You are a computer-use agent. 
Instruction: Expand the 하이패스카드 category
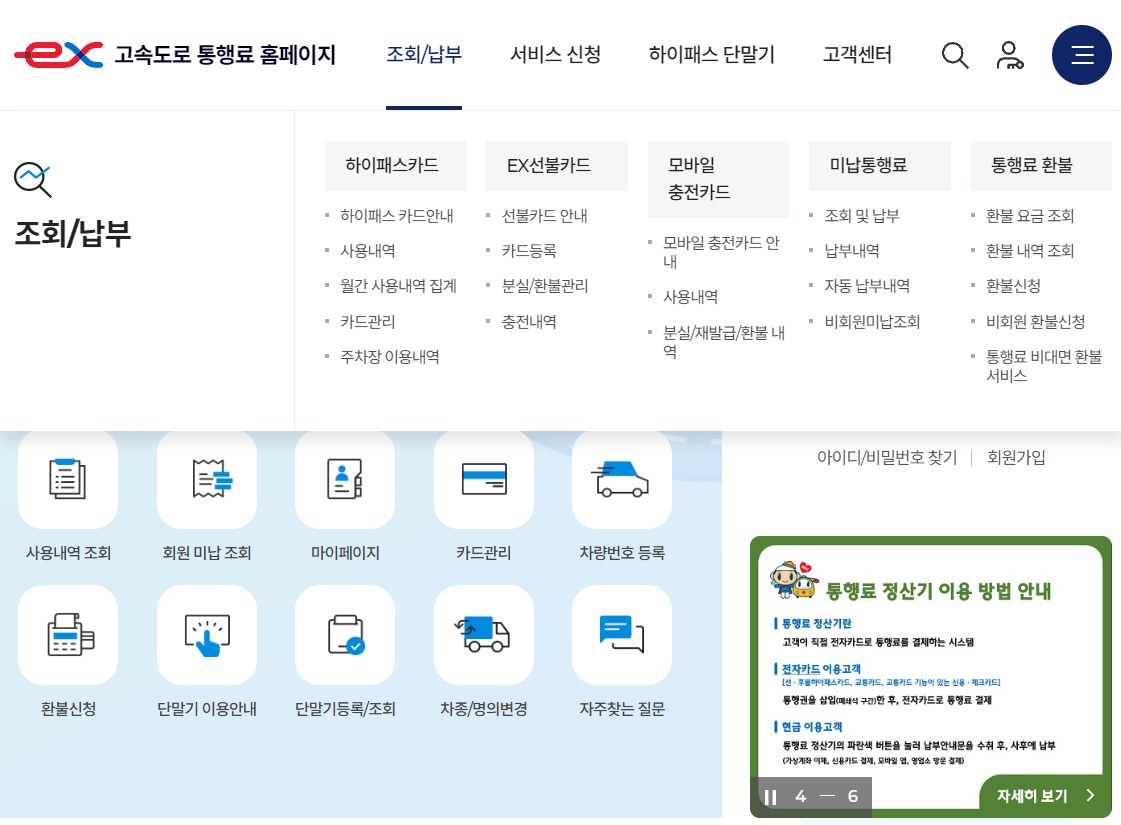[395, 165]
